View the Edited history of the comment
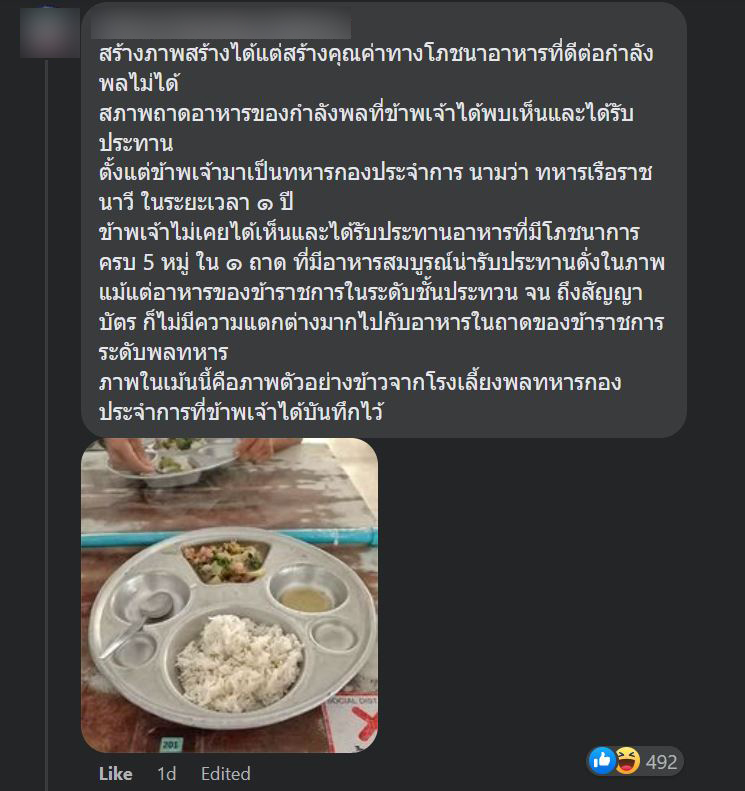 tap(225, 774)
